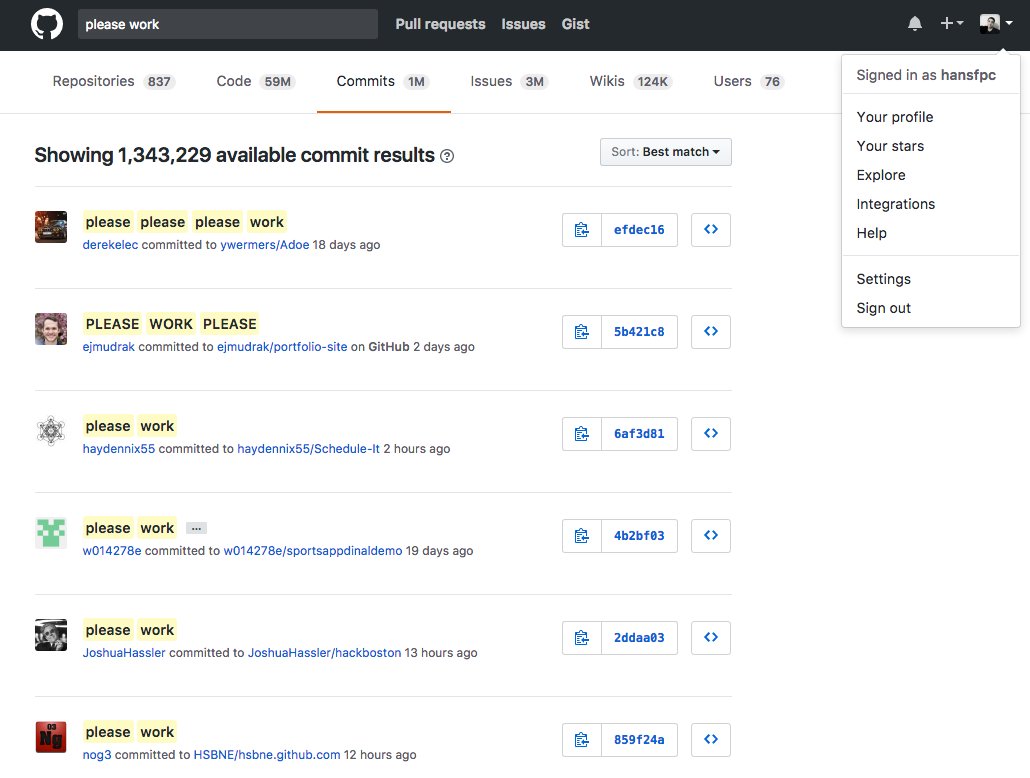Select Integrations in the user menu
The image size is (1030, 778).
pyautogui.click(x=930, y=204)
